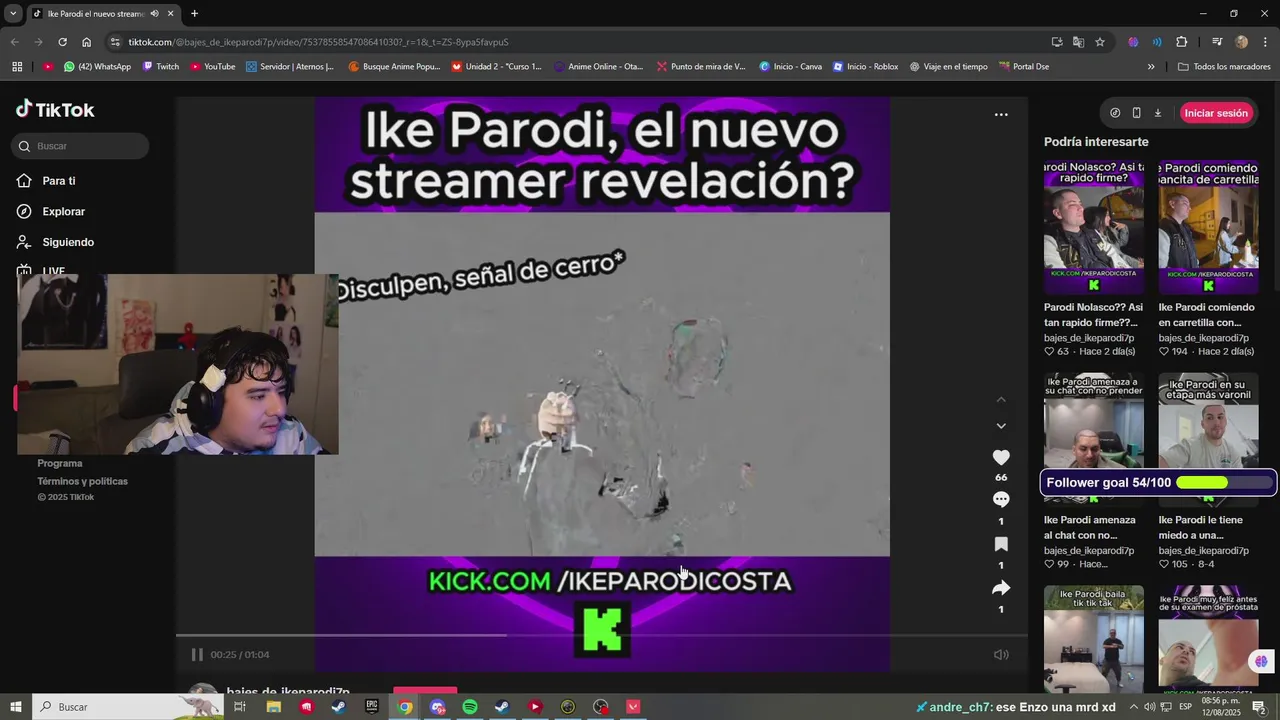
Task: Open Chrome profile avatar
Action: point(1241,42)
